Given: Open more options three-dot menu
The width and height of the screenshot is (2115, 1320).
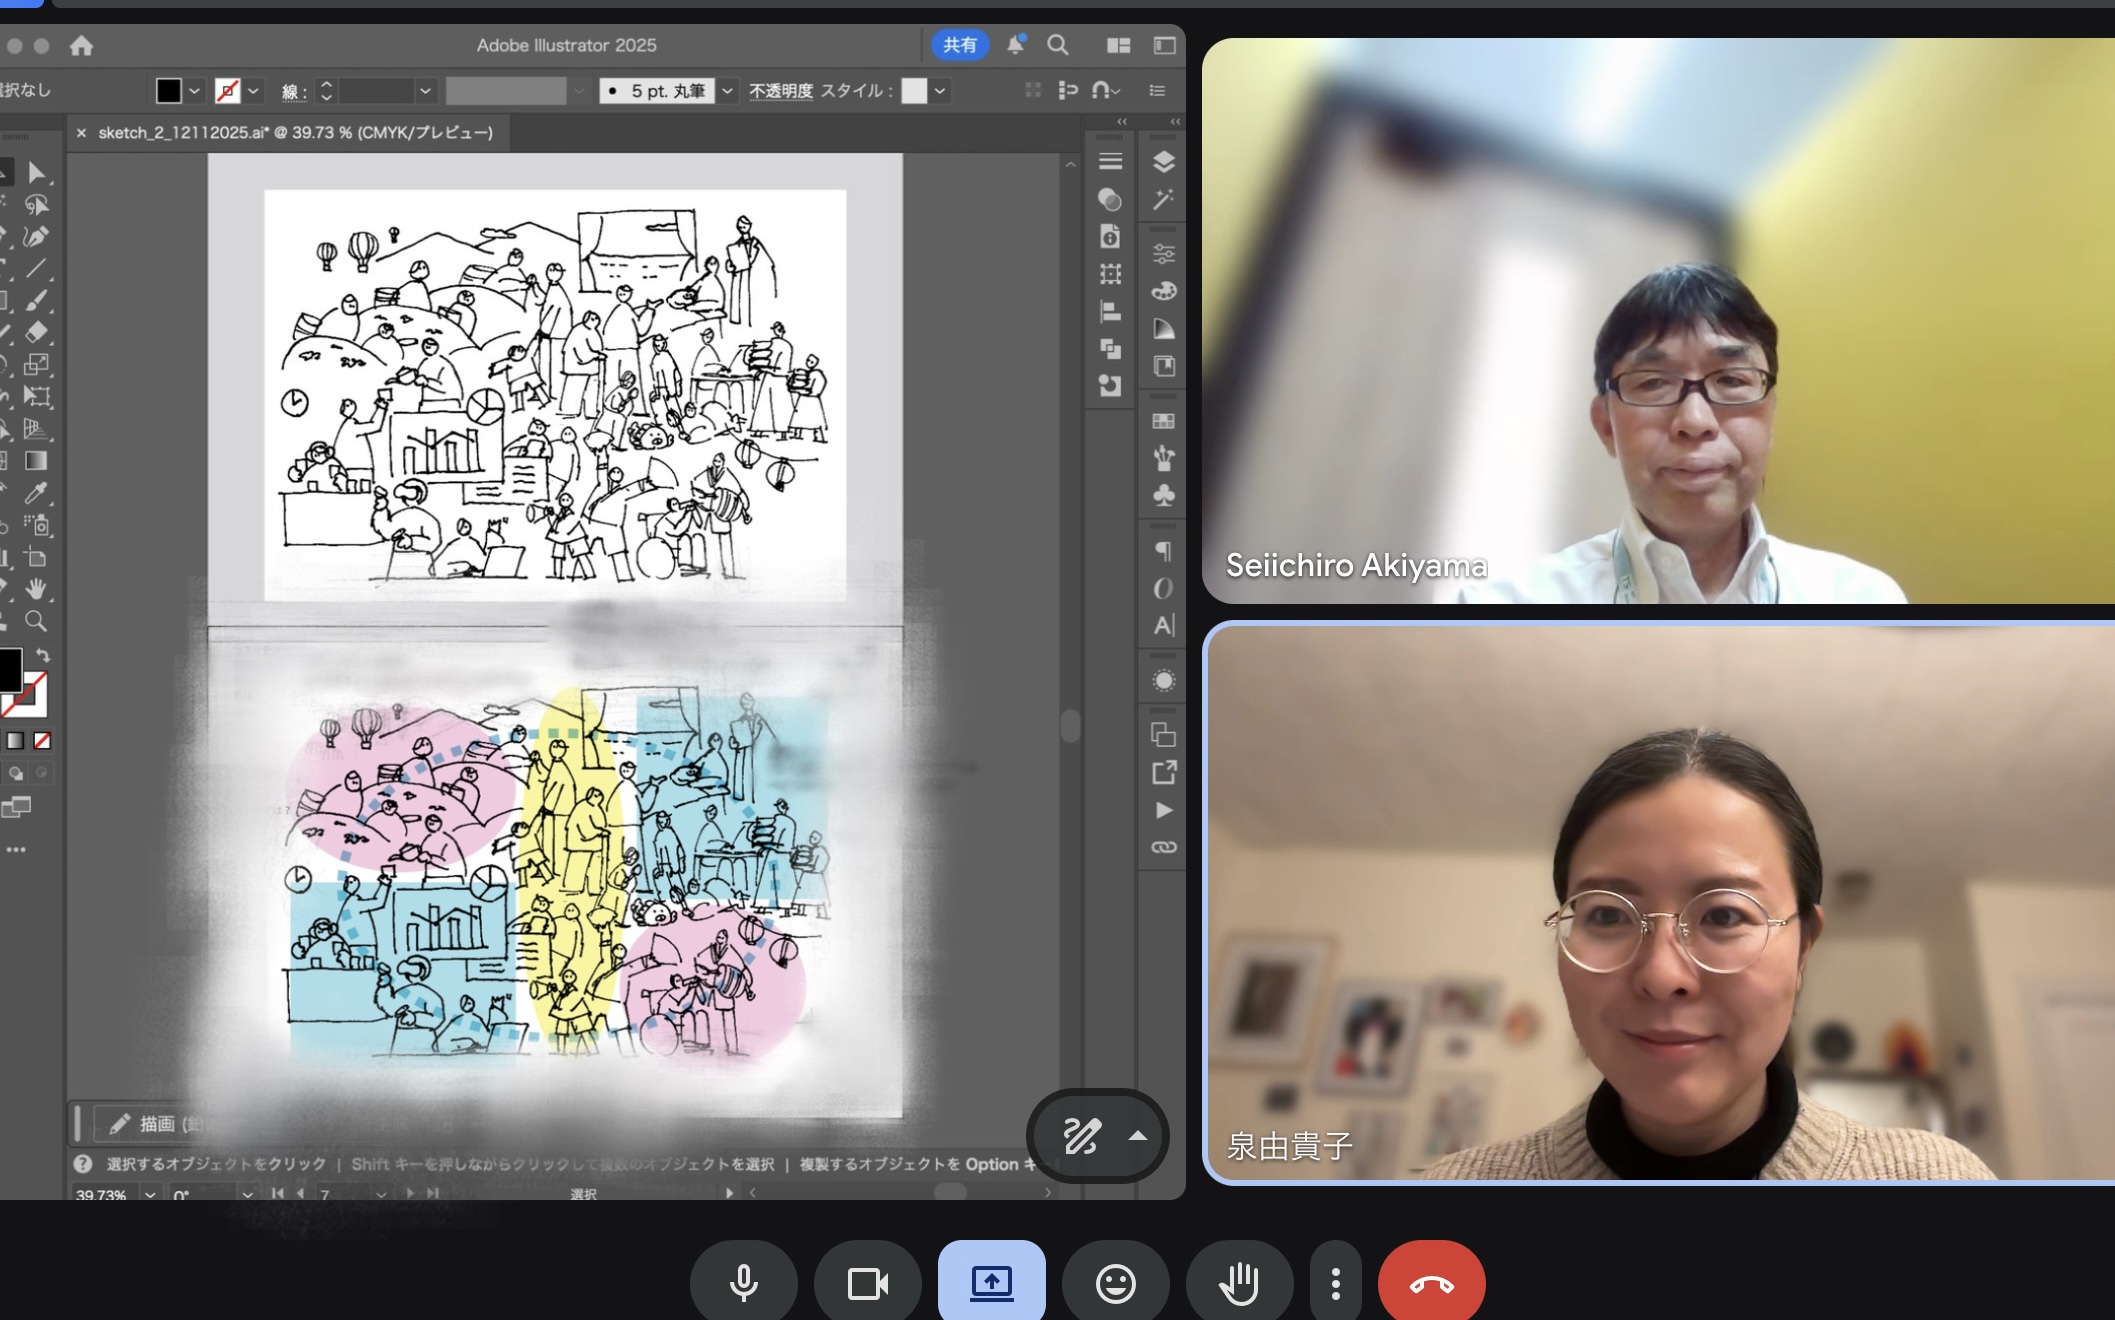Looking at the screenshot, I should click(1335, 1283).
